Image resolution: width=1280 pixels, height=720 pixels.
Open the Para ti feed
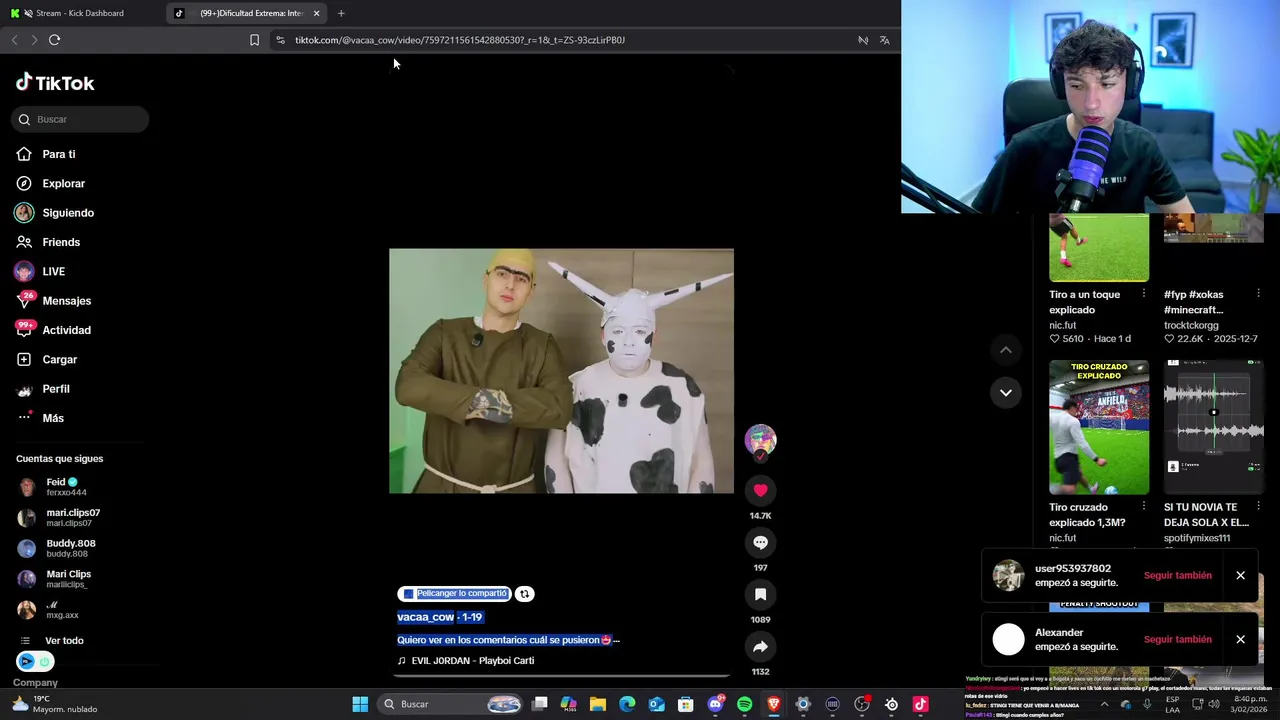pos(46,154)
